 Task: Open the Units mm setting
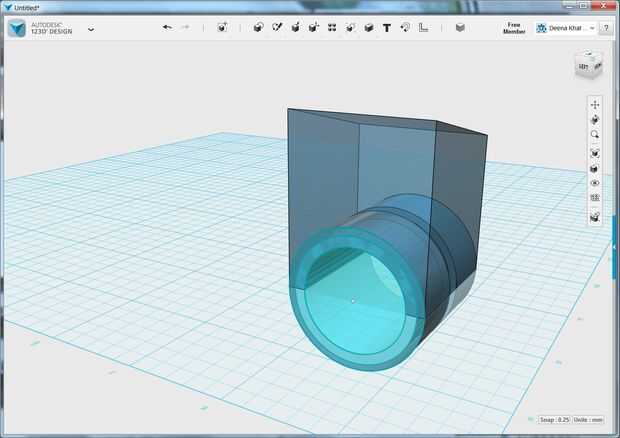[x=588, y=419]
